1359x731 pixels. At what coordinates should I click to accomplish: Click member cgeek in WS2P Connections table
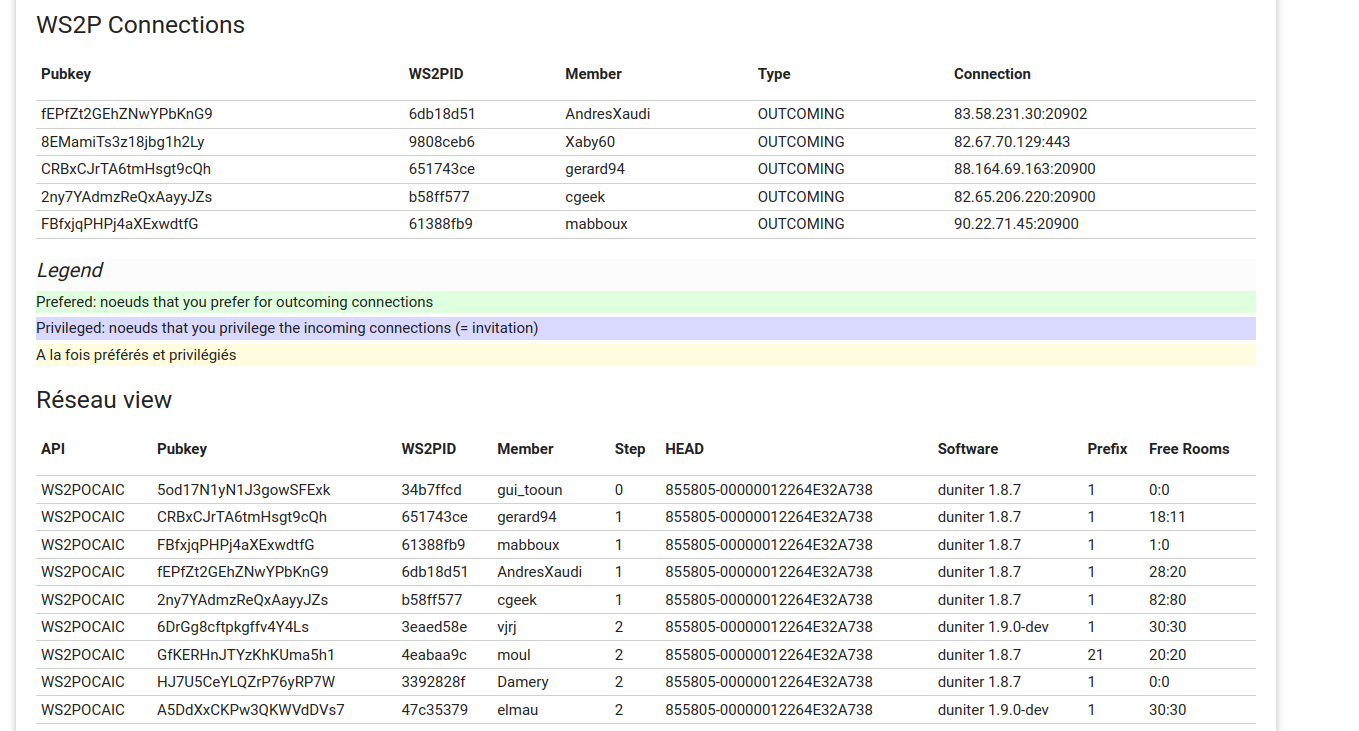[x=585, y=197]
